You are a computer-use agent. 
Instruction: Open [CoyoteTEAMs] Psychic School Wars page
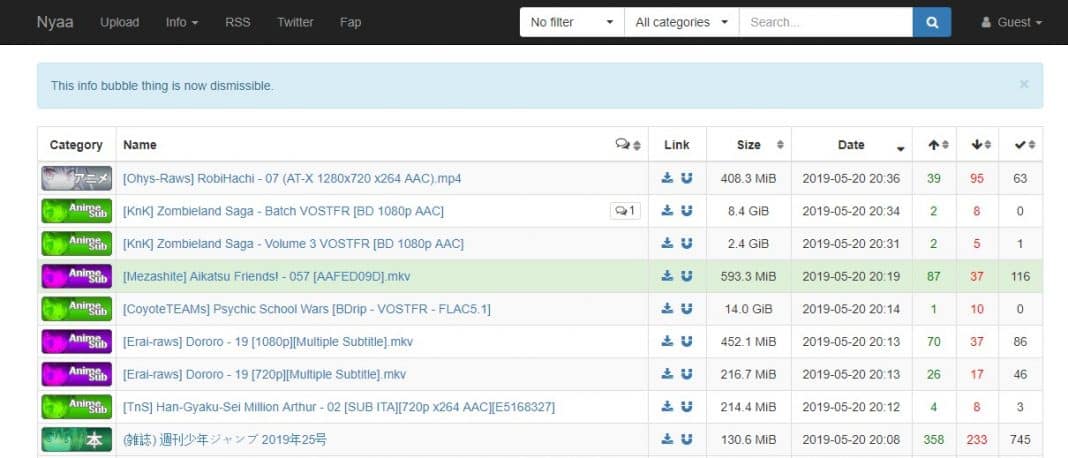coord(307,309)
